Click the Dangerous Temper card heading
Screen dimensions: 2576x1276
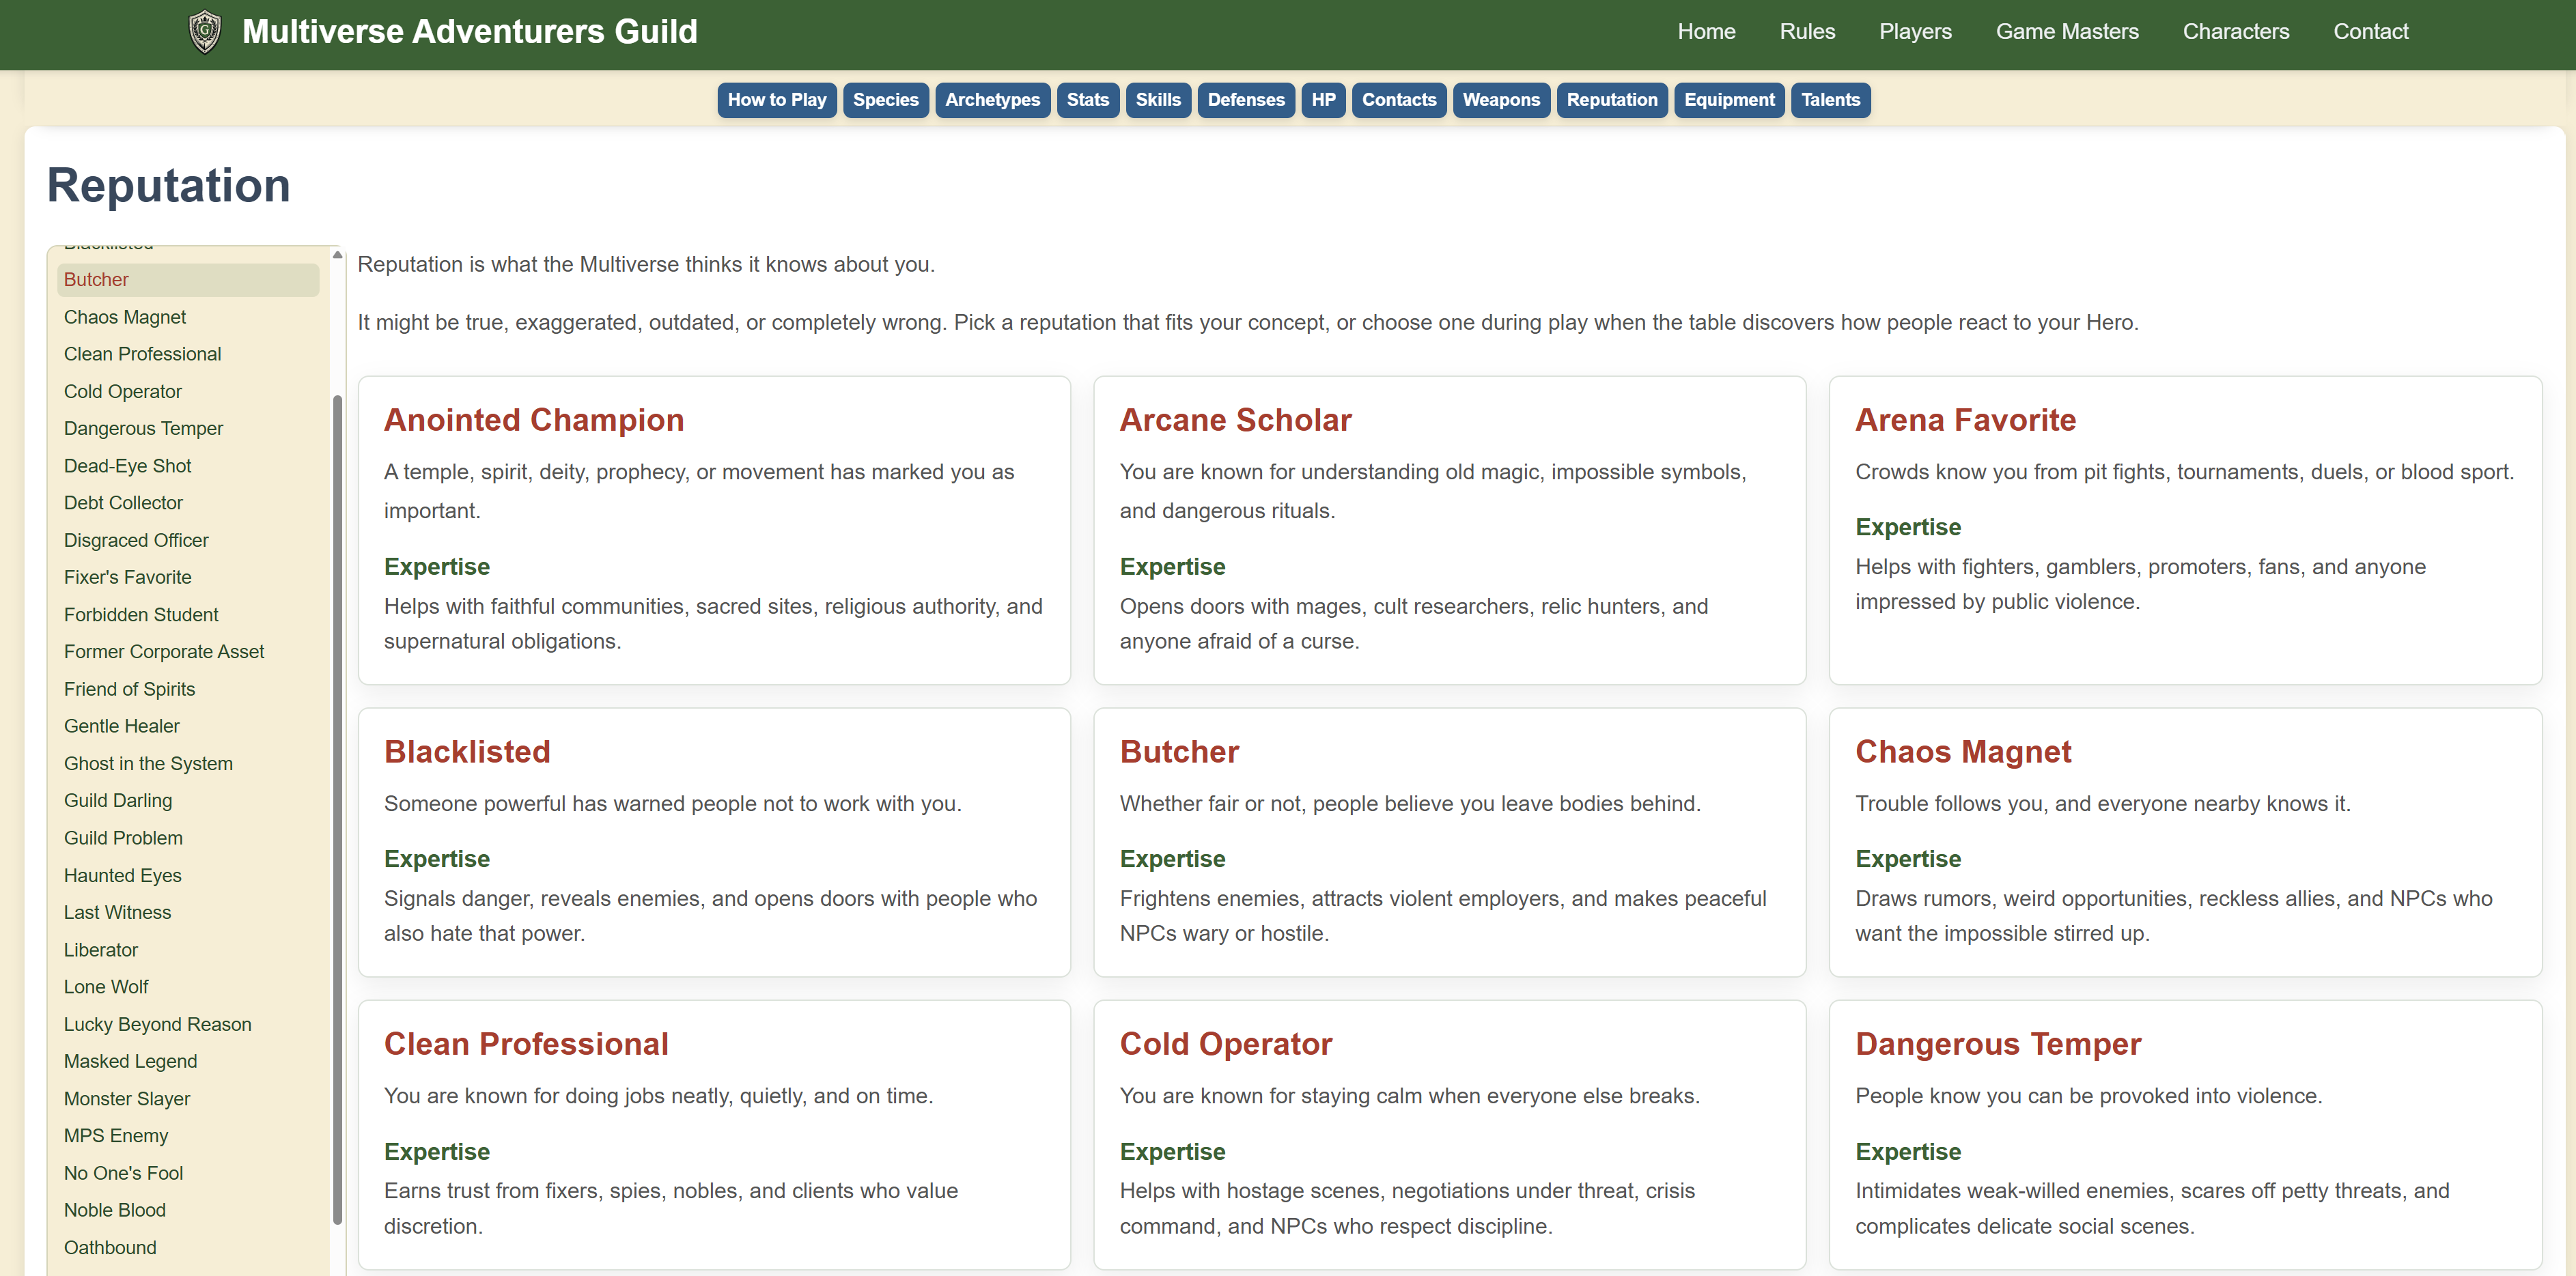click(1998, 1044)
